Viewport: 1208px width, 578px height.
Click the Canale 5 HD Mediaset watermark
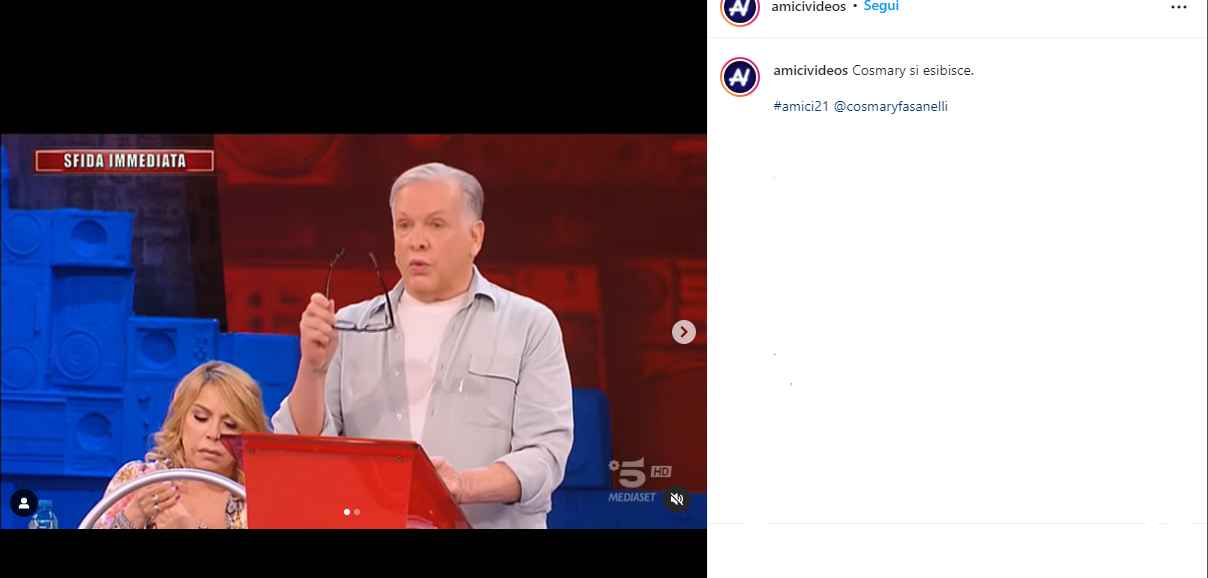click(639, 481)
